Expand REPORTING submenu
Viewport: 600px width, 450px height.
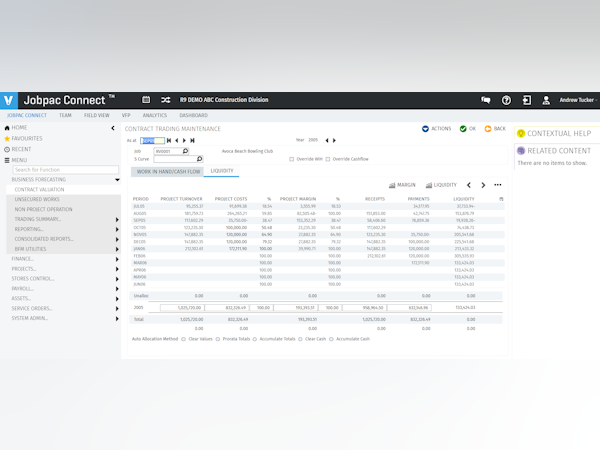pyautogui.click(x=117, y=230)
